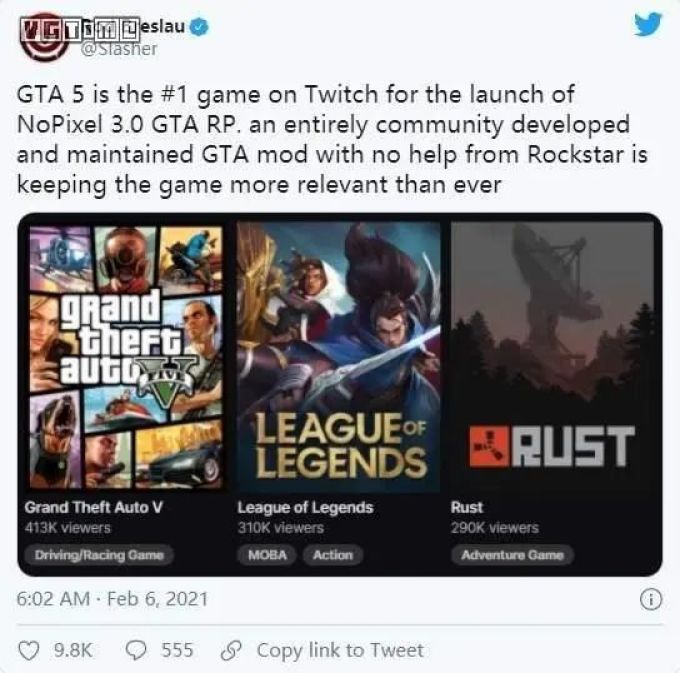Open the Grand Theft Auto V cover art
This screenshot has width=680, height=673.
pos(126,356)
